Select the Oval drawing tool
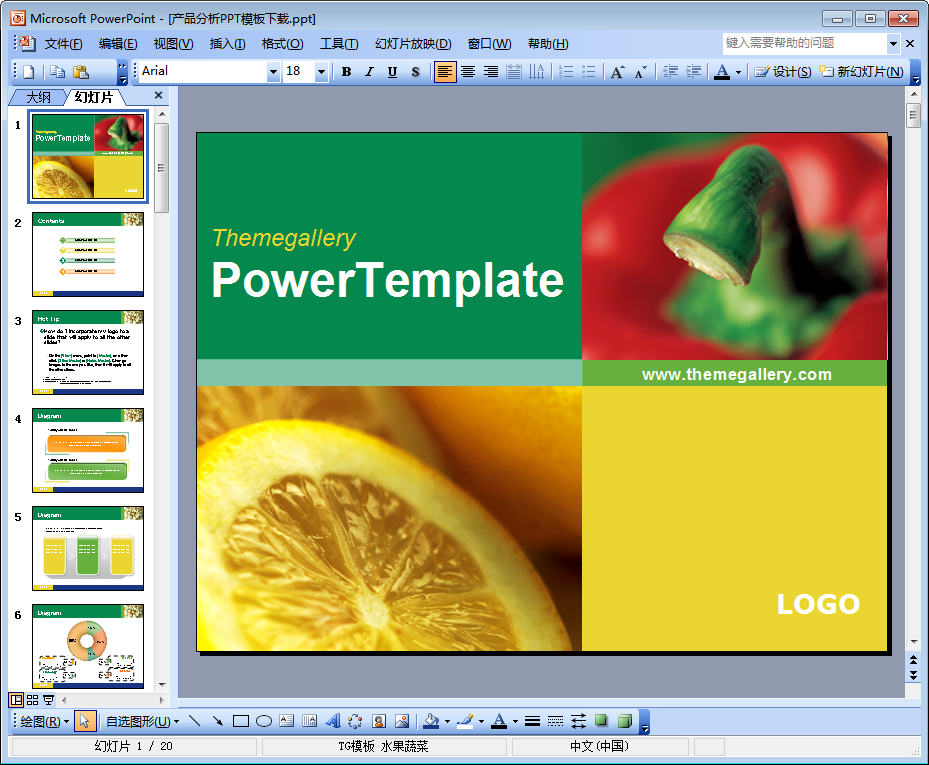Image resolution: width=929 pixels, height=765 pixels. (x=264, y=721)
